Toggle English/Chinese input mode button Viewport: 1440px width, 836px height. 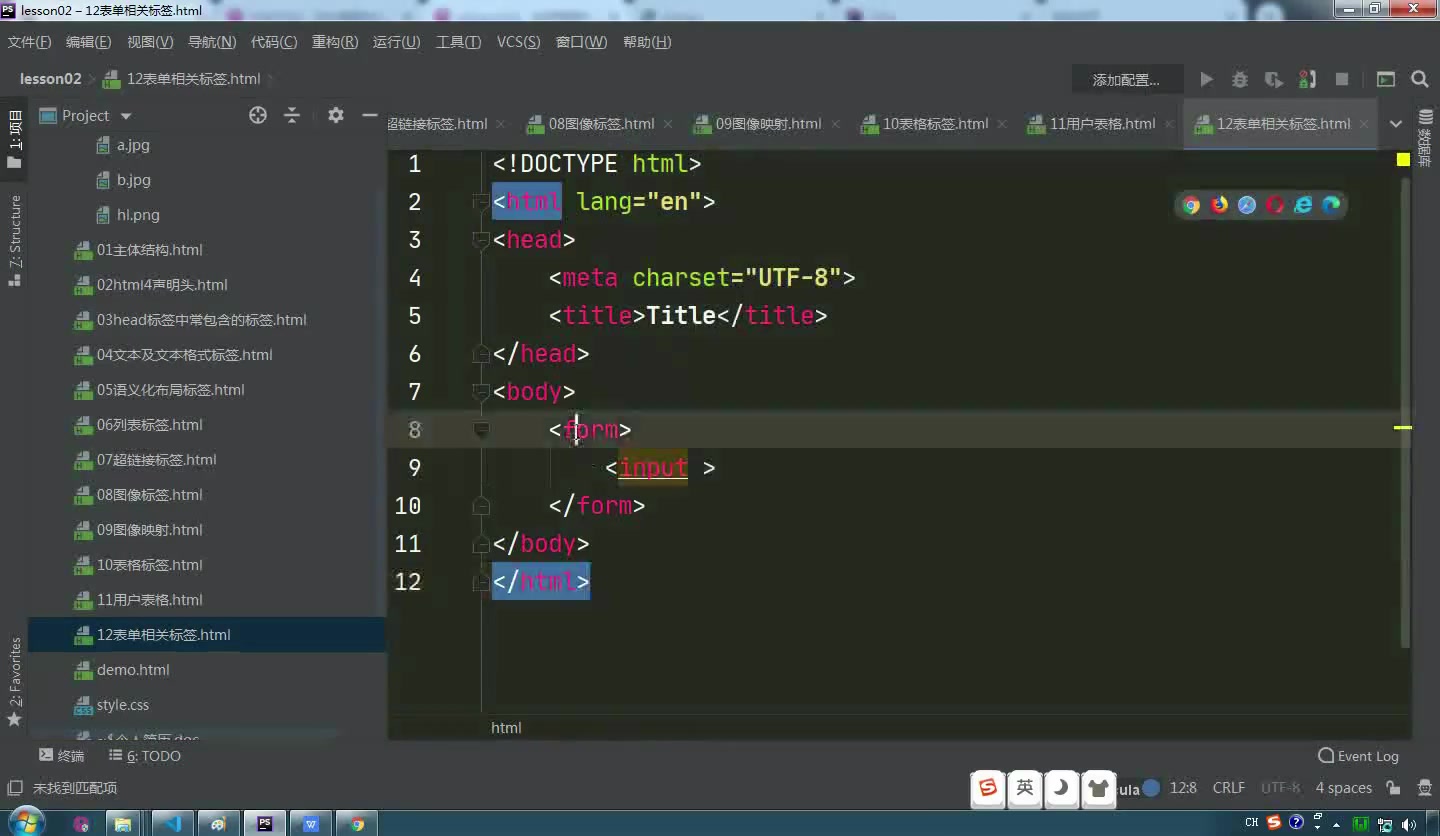click(x=1025, y=788)
